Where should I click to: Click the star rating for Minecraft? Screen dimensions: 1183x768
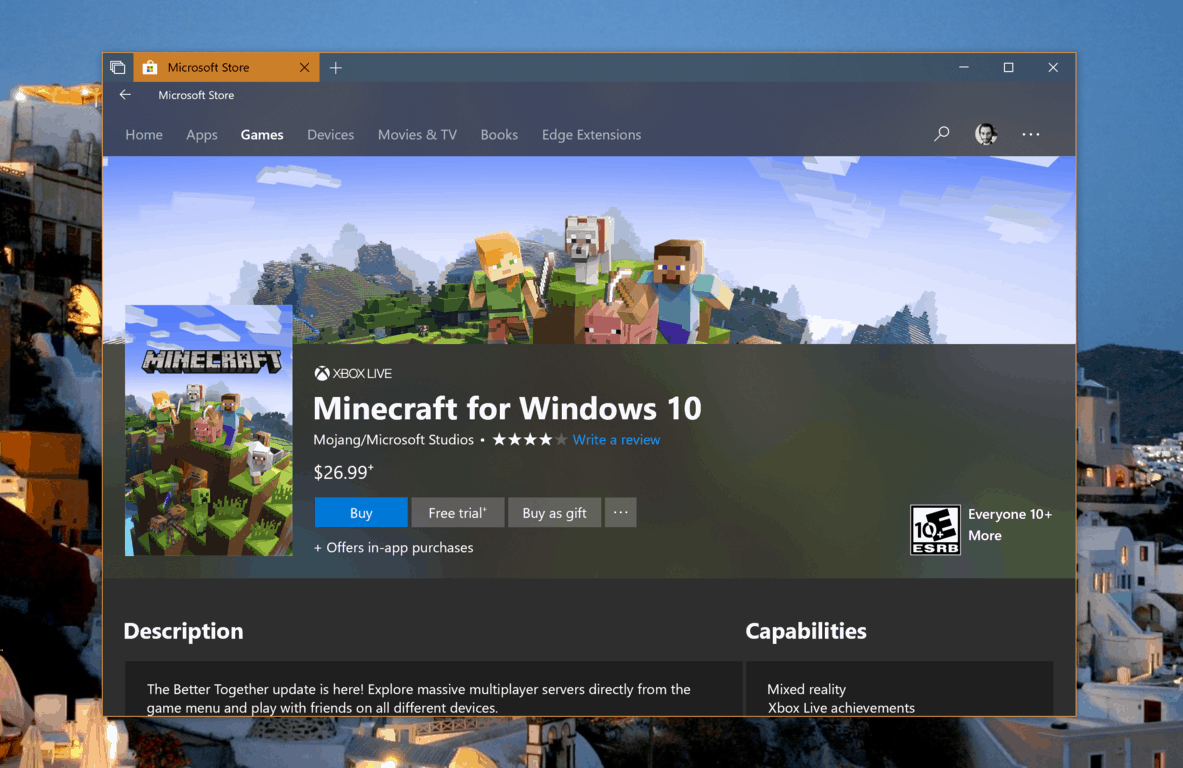tap(529, 439)
